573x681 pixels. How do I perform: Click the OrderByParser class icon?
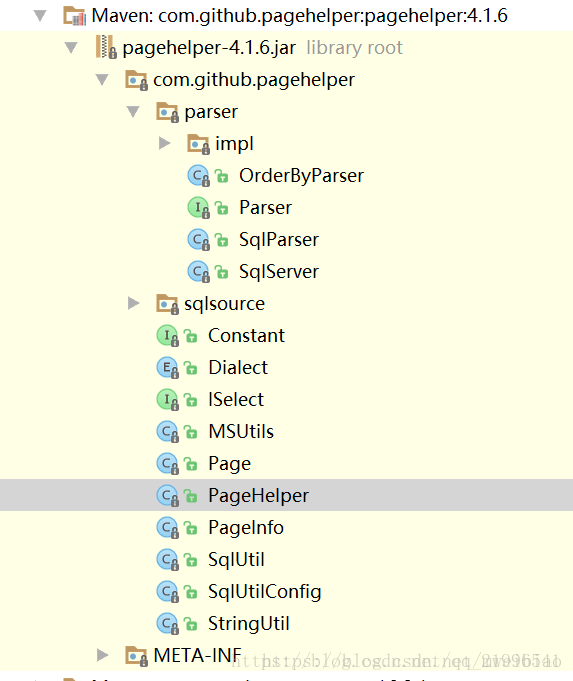click(199, 176)
